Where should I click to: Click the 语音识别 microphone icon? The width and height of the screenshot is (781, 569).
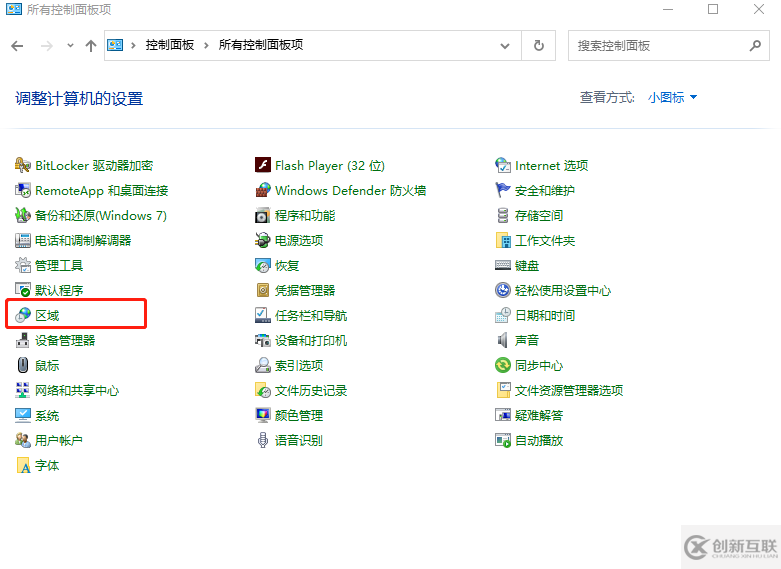(x=262, y=440)
